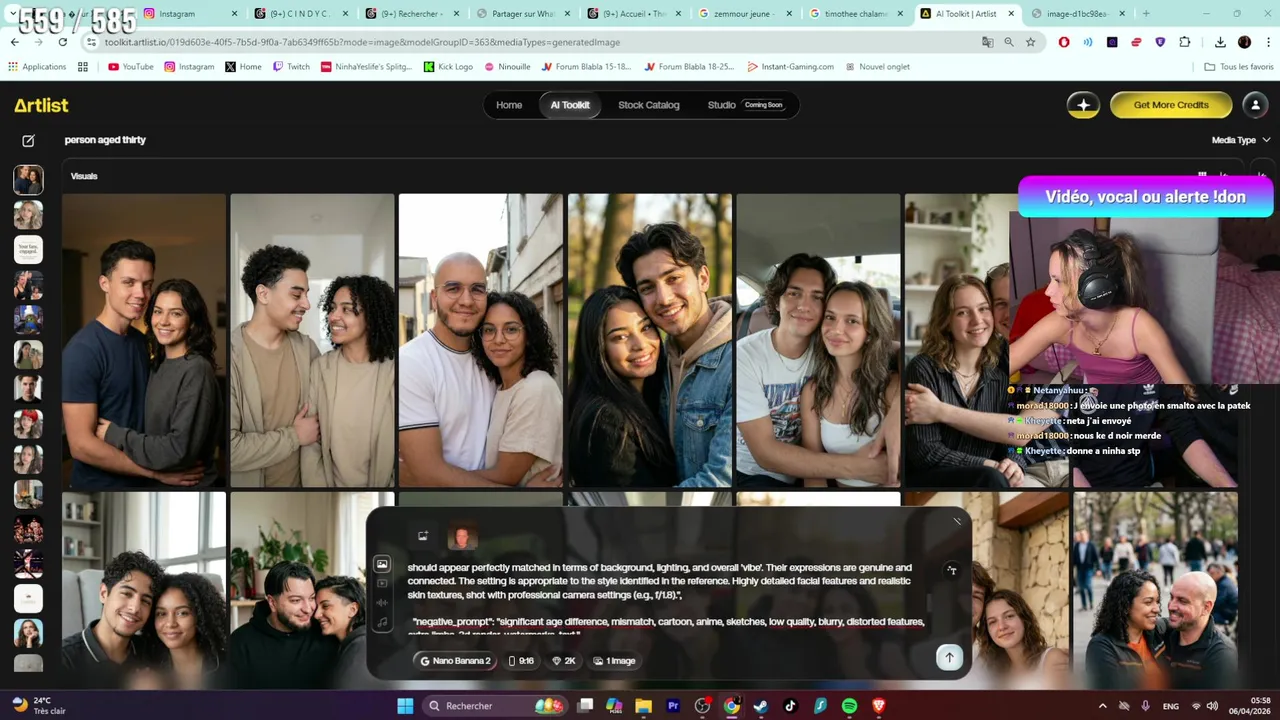This screenshot has width=1280, height=720.
Task: Click the zoom magnifier icon in address bar
Action: 1009,42
